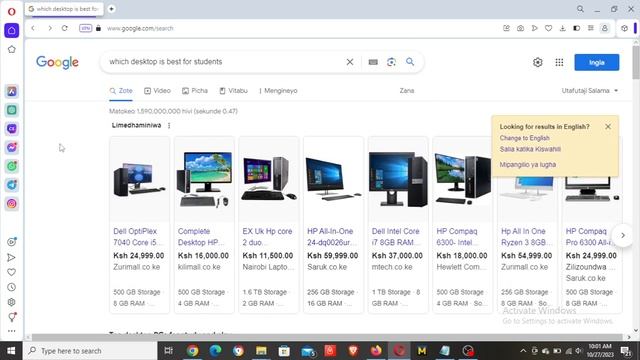Select the Zote results tab

(x=121, y=91)
